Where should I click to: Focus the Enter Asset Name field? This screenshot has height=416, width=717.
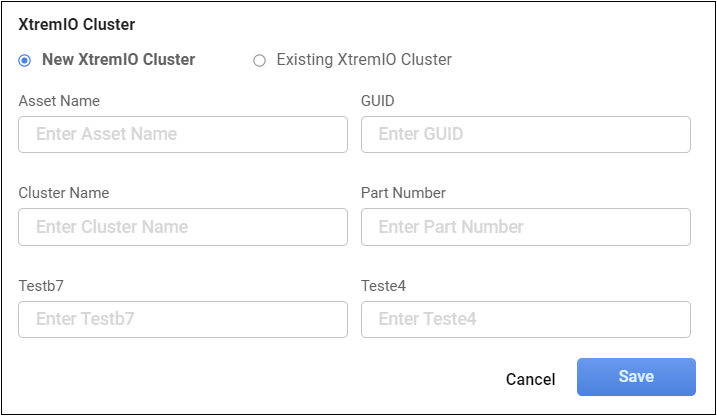[183, 134]
